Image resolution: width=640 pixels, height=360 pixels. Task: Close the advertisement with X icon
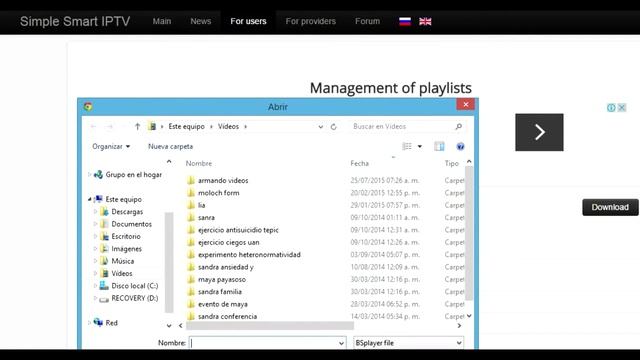622,108
